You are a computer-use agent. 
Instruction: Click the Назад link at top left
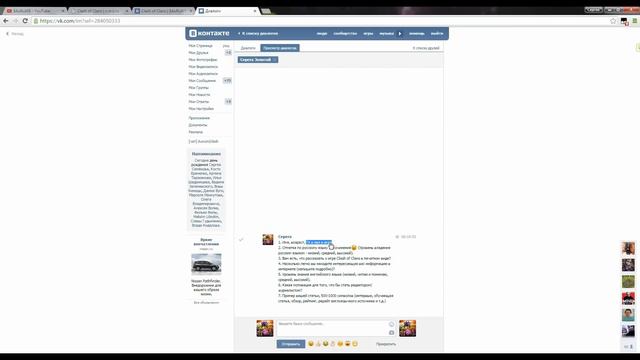click(x=15, y=34)
